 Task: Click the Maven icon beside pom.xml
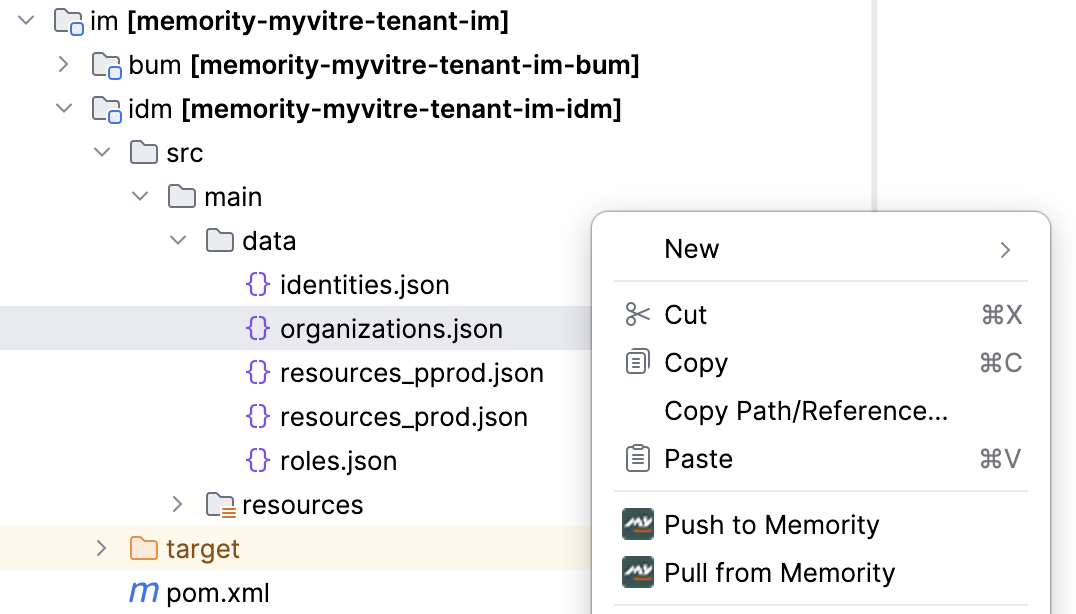point(144,593)
